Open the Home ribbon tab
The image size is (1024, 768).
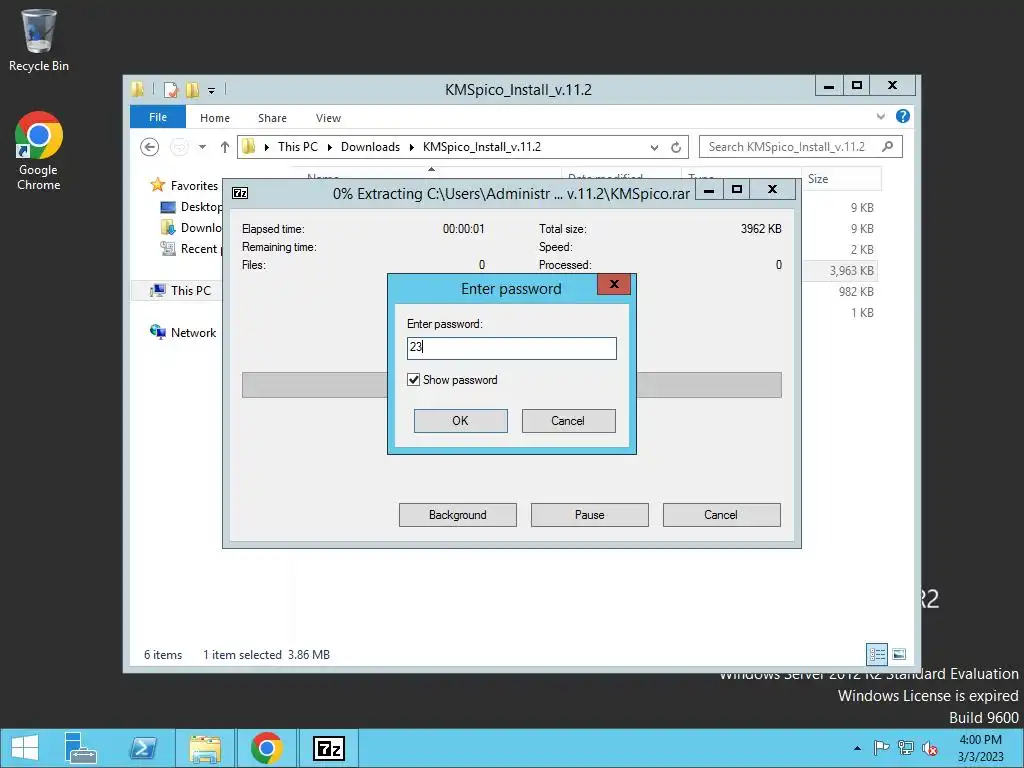[215, 118]
